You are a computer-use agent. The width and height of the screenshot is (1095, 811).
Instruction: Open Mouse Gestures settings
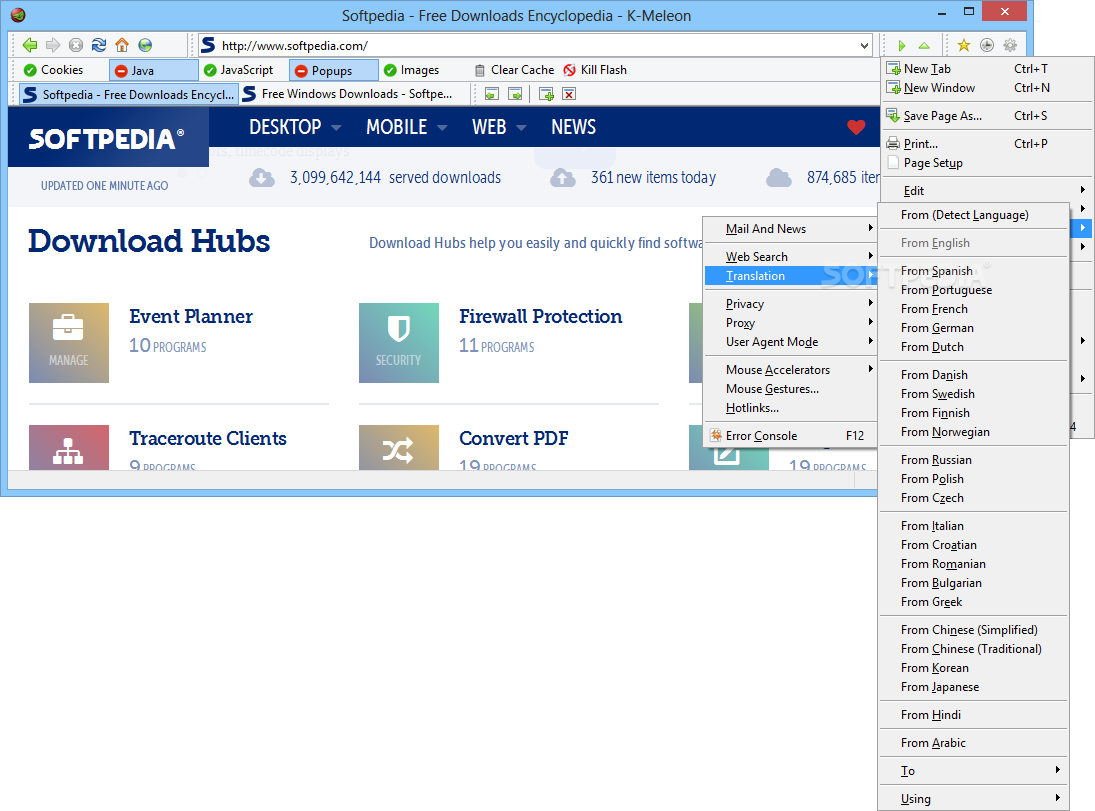click(791, 388)
